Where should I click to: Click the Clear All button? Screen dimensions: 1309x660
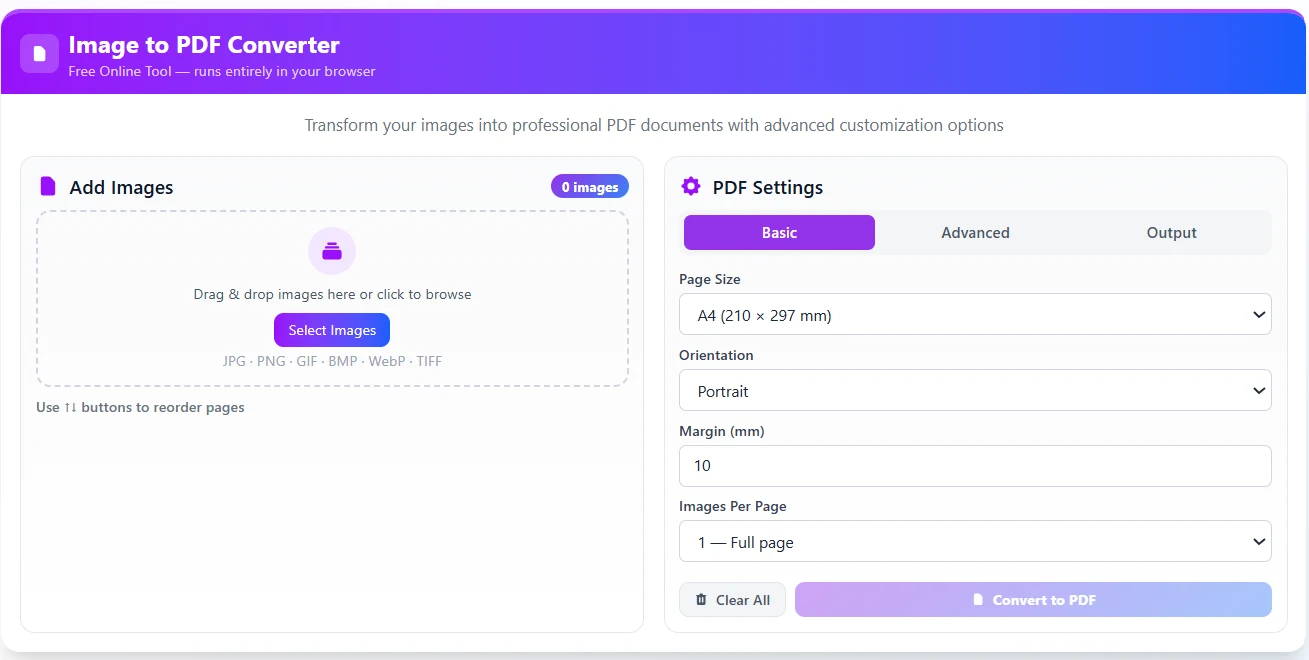tap(732, 600)
